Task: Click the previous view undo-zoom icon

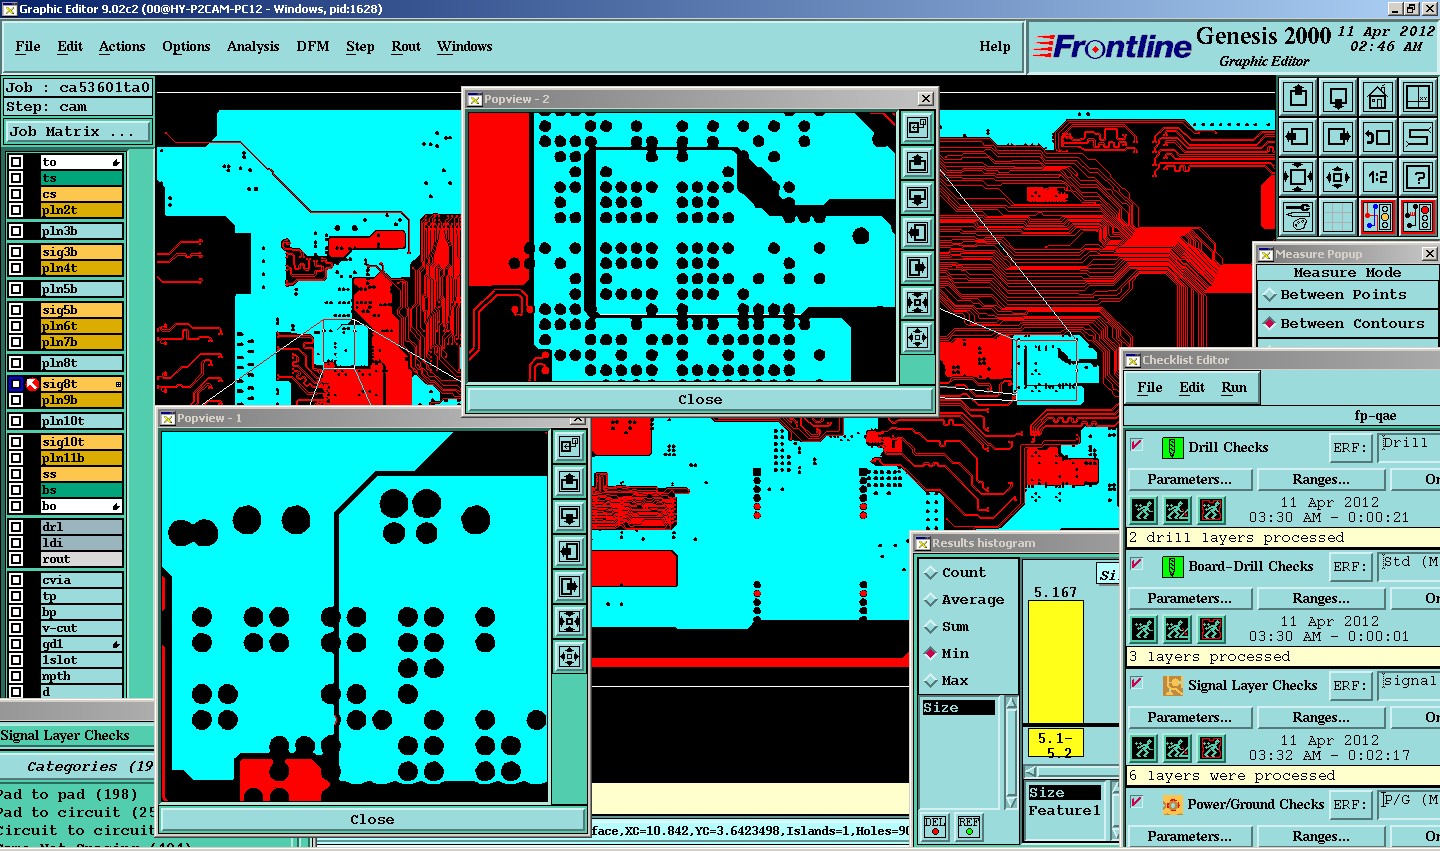Action: click(1378, 137)
